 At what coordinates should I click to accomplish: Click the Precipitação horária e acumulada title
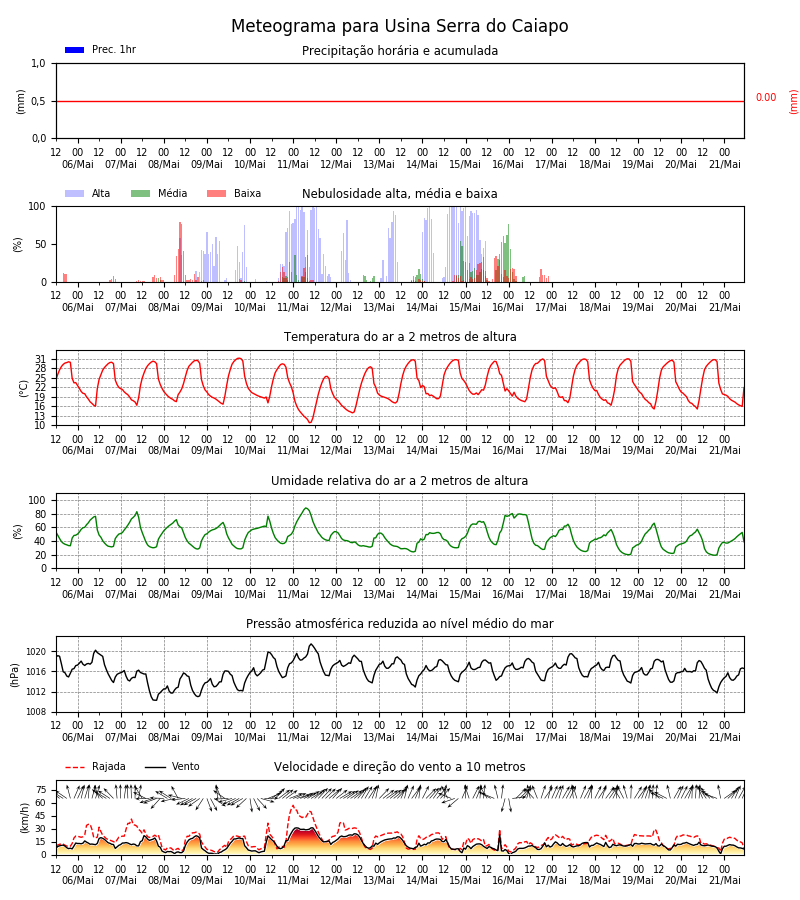click(x=400, y=51)
